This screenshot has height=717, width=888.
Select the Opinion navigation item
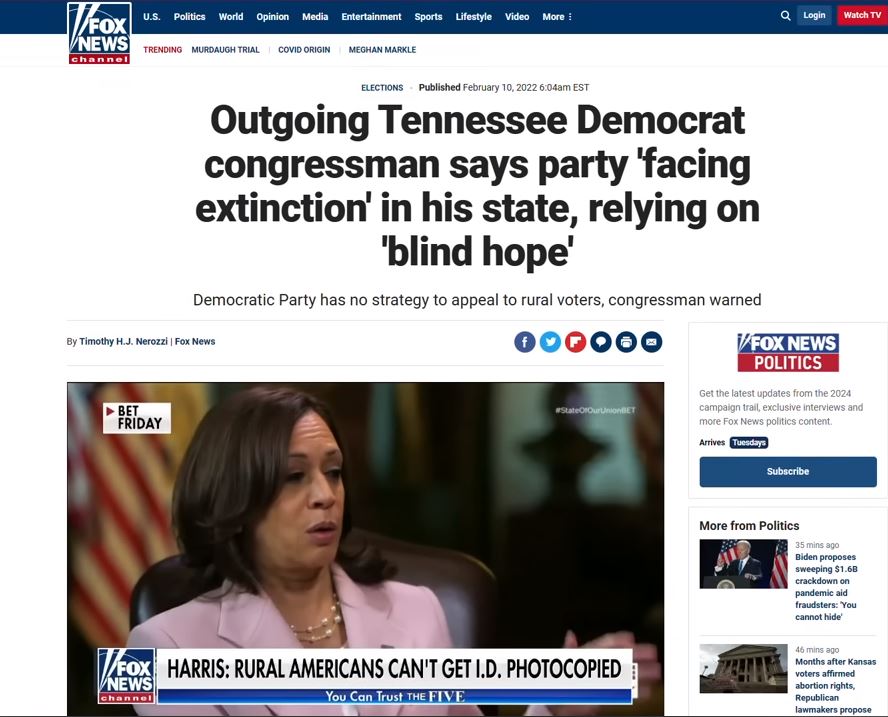(272, 17)
